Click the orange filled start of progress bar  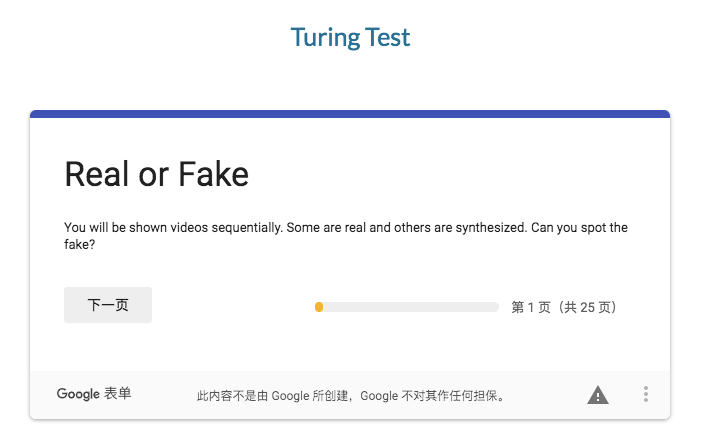[319, 307]
